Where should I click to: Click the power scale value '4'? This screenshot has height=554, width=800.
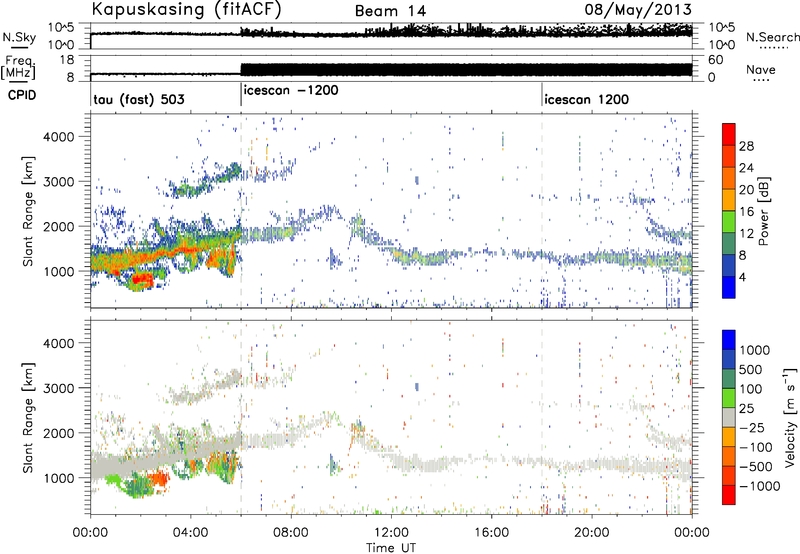742,277
